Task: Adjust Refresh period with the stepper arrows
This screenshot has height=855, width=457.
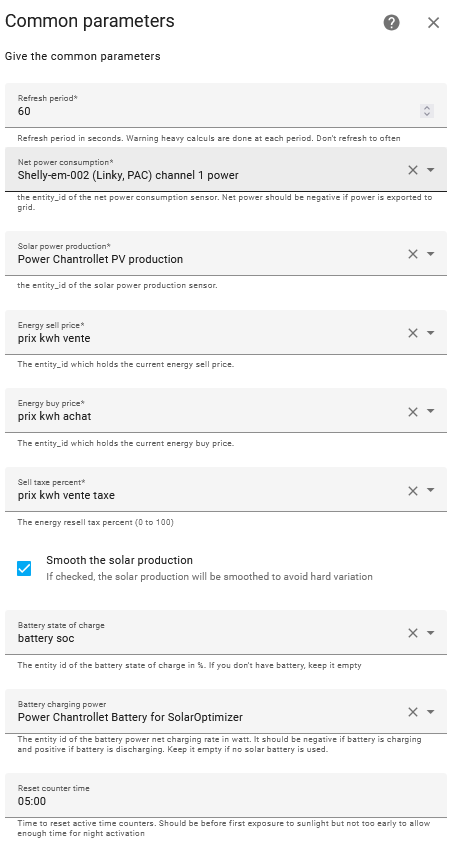Action: coord(427,111)
